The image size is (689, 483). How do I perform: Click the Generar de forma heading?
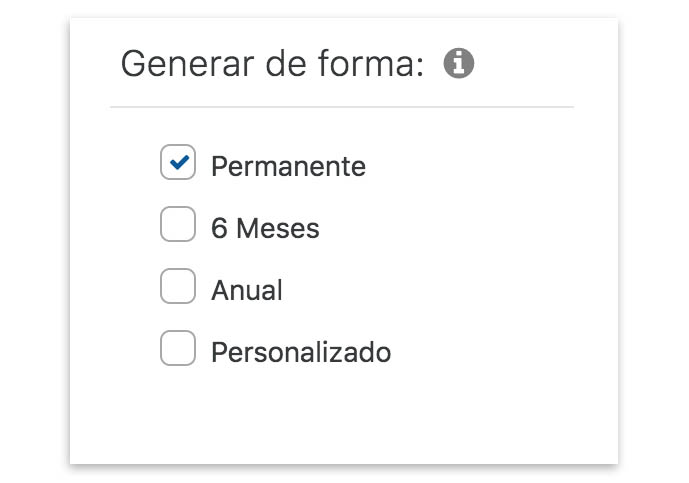click(273, 64)
